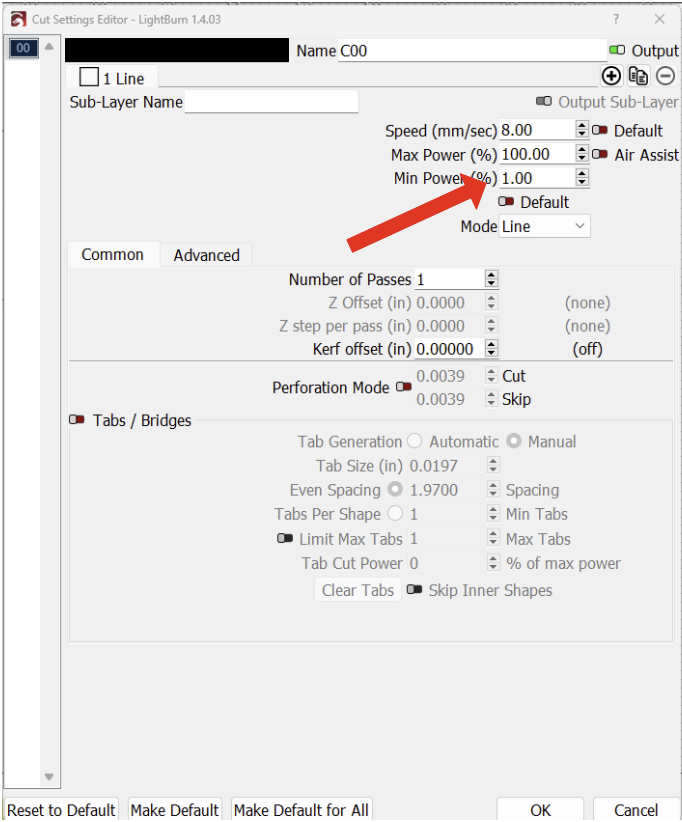Select the 1 Line sub-layer tab
The width and height of the screenshot is (682, 822).
pyautogui.click(x=112, y=78)
